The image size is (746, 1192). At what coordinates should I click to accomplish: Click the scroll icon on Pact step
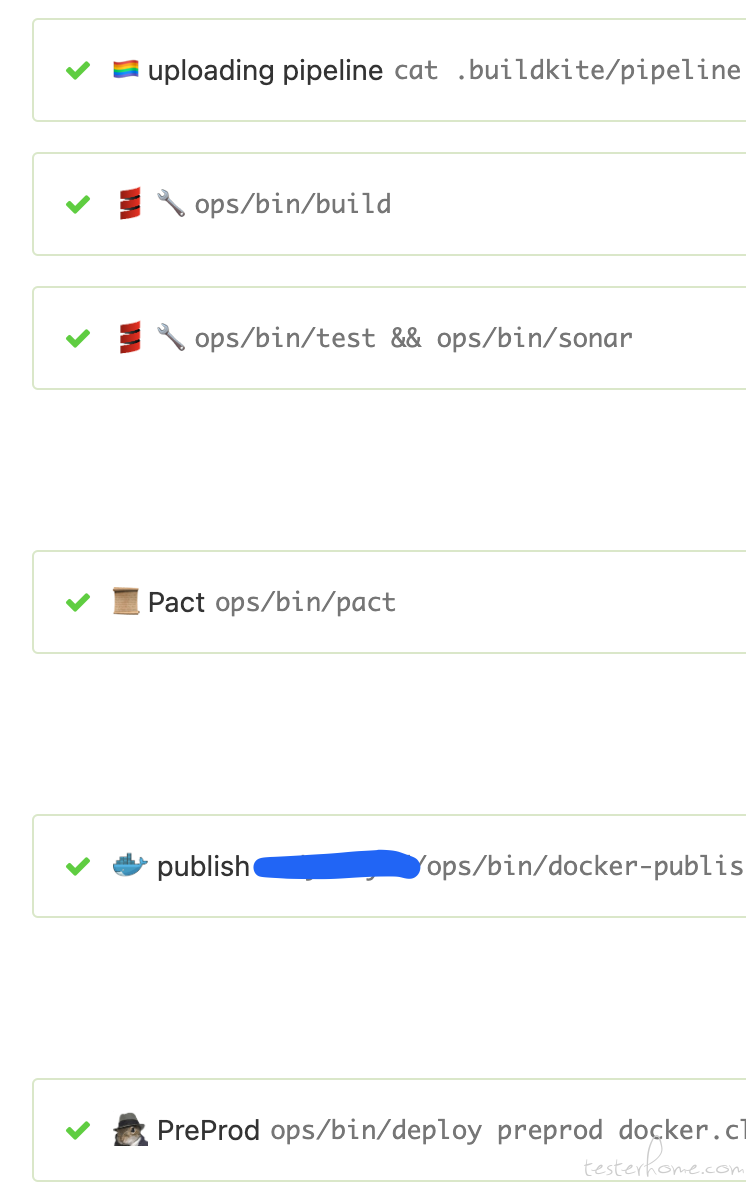(x=125, y=601)
